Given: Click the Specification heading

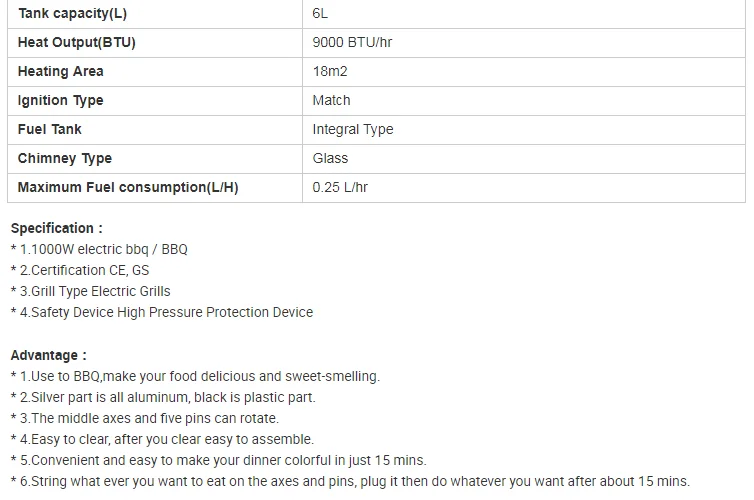Looking at the screenshot, I should point(57,228).
